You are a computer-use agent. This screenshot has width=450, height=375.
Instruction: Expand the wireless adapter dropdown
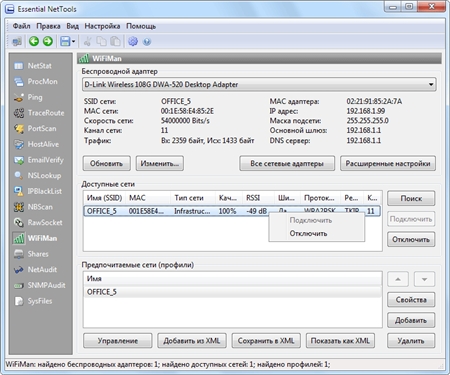[431, 84]
